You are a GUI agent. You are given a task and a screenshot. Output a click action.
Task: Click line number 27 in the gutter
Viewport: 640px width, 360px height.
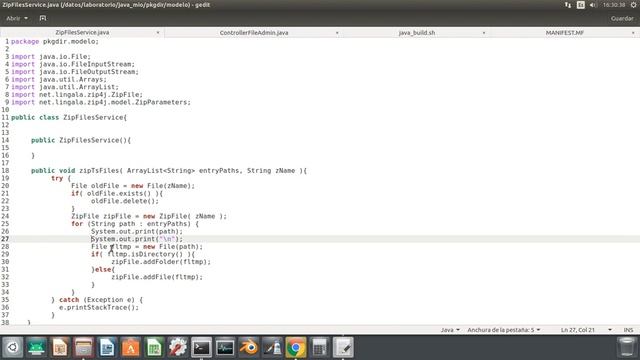5,239
